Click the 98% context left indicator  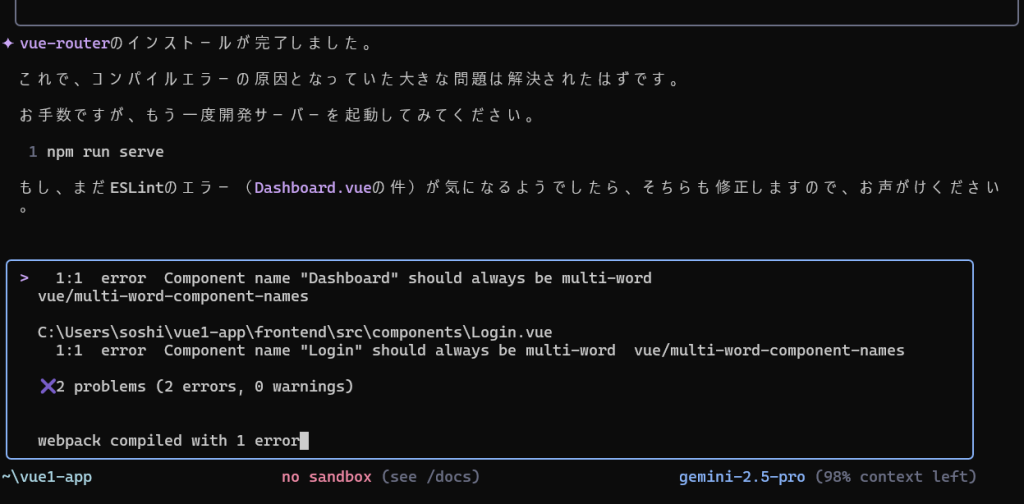pyautogui.click(x=896, y=477)
